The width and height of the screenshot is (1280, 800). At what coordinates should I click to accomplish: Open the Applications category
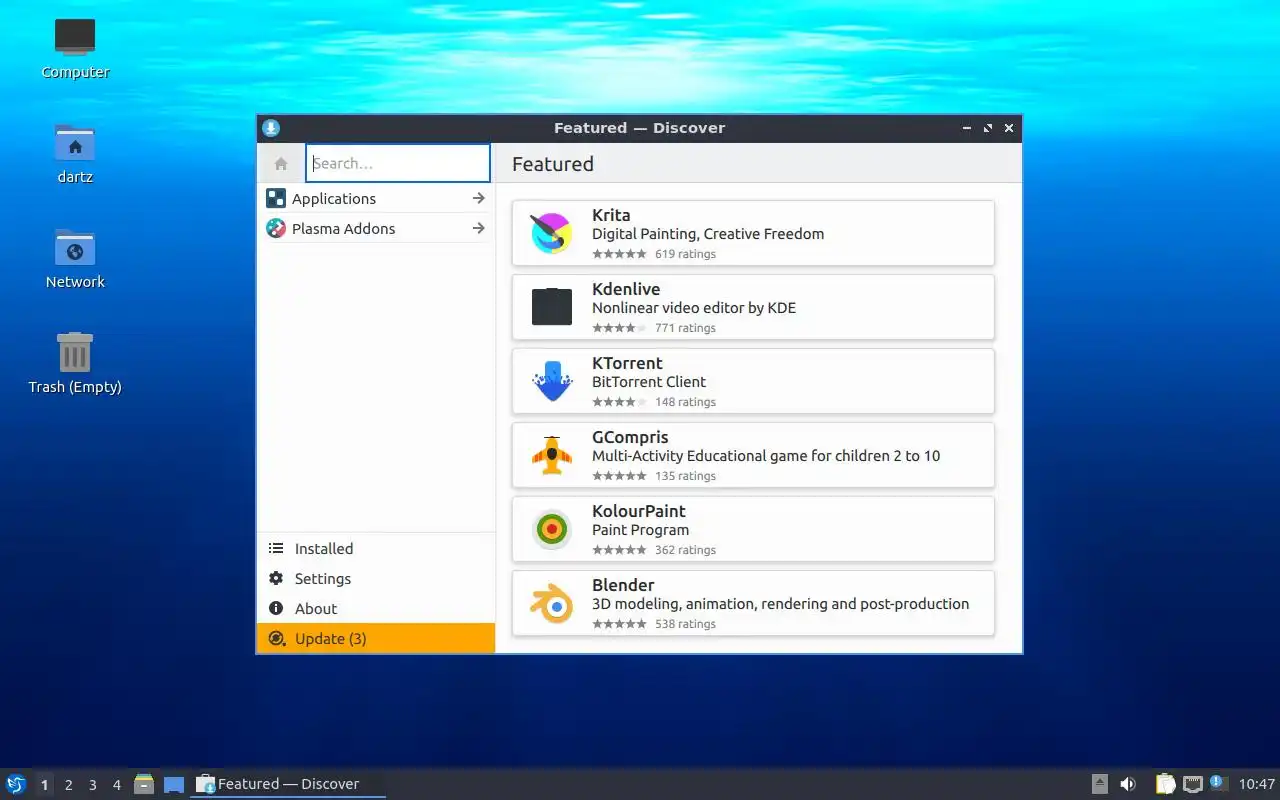376,198
